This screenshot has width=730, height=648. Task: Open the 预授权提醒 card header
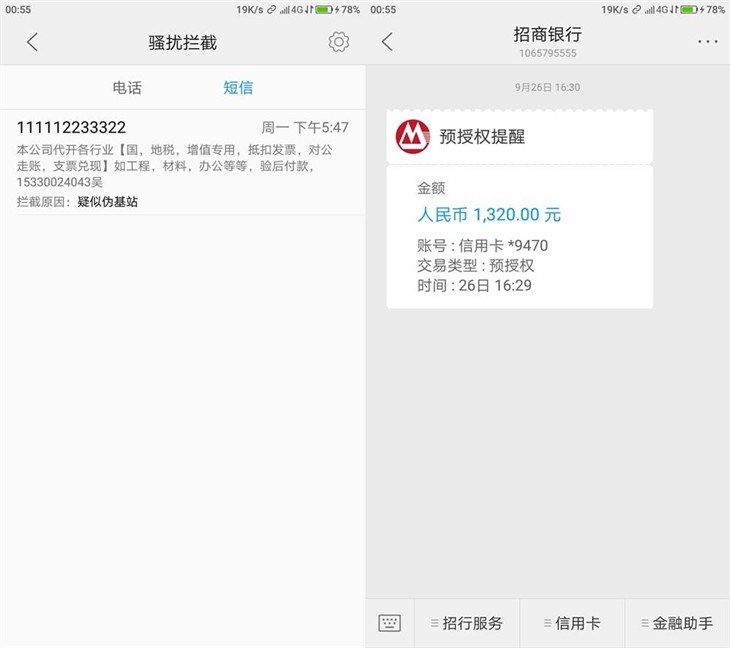click(520, 137)
